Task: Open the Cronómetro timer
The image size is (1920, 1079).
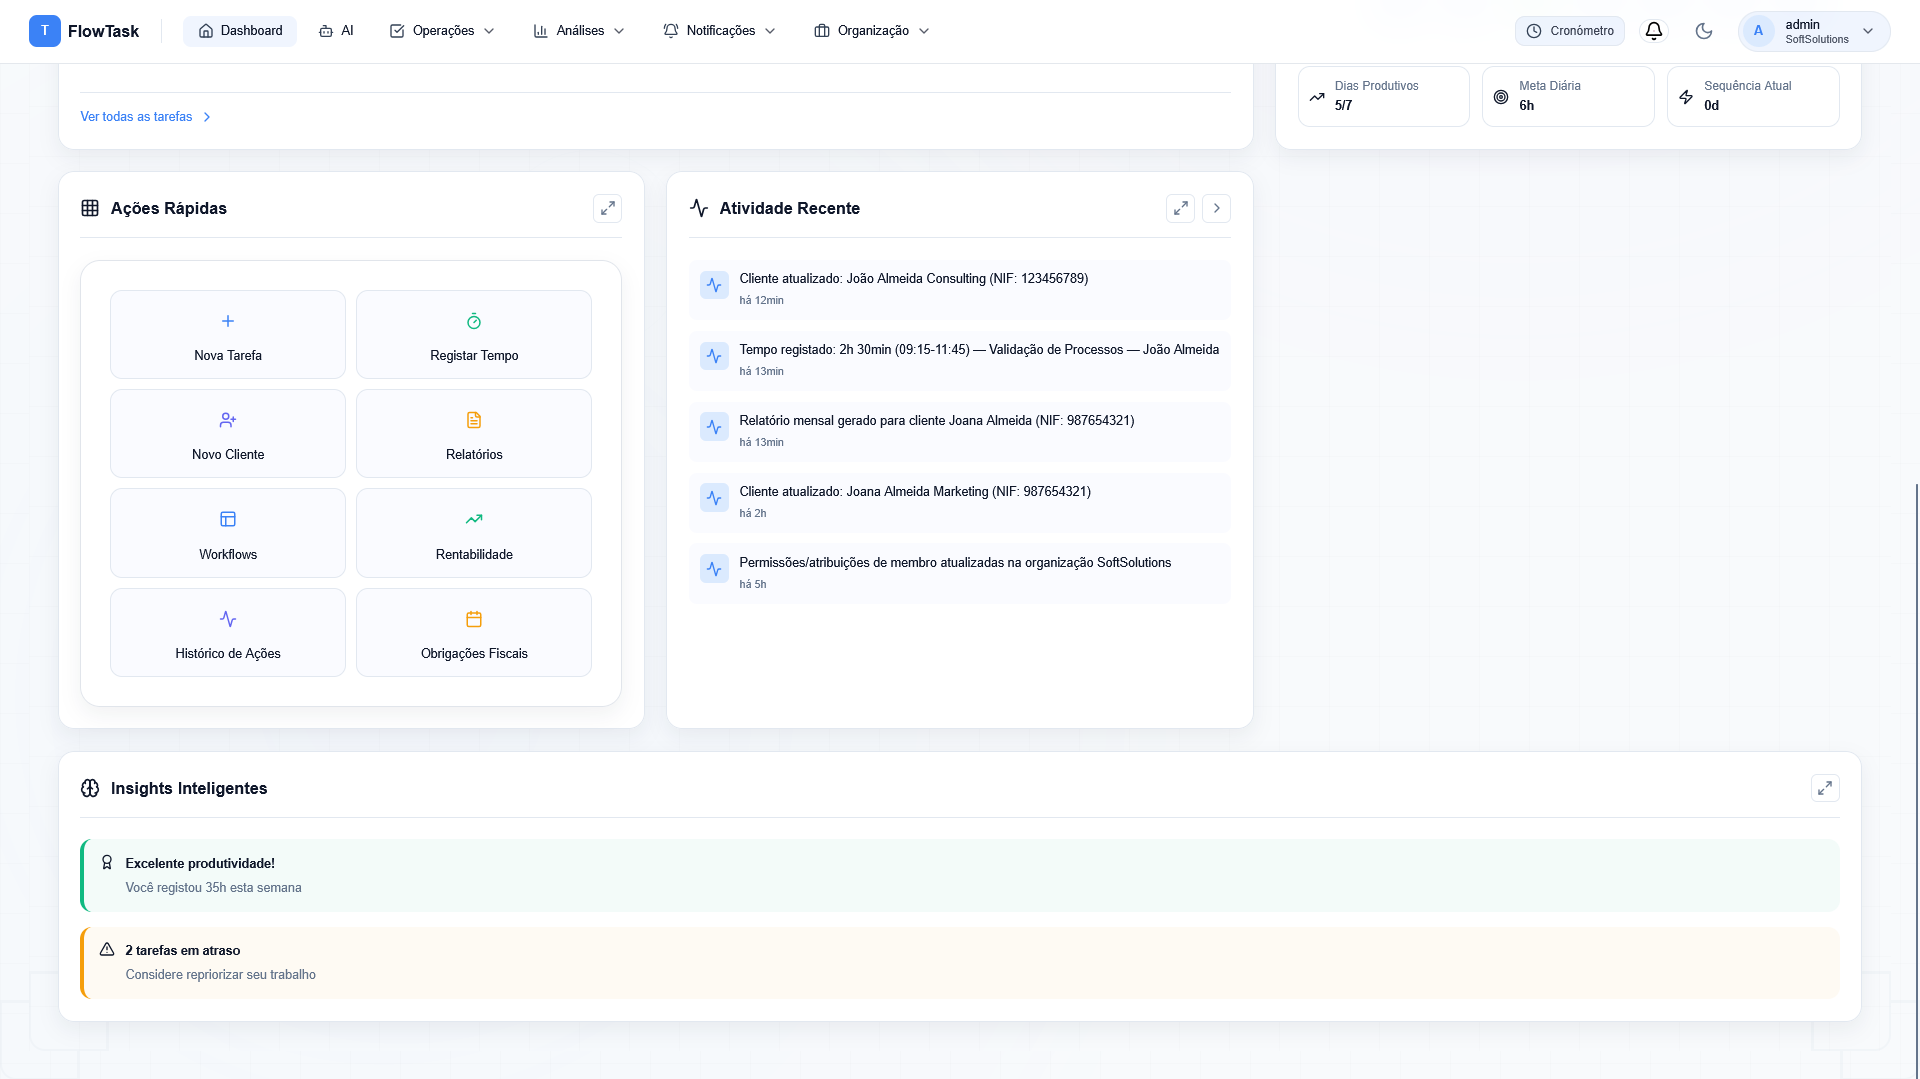Action: [x=1570, y=31]
